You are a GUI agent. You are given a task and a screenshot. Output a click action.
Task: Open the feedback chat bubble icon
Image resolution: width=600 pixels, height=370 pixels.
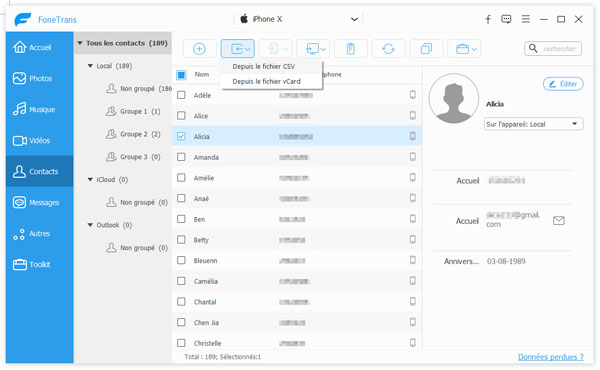pyautogui.click(x=506, y=19)
